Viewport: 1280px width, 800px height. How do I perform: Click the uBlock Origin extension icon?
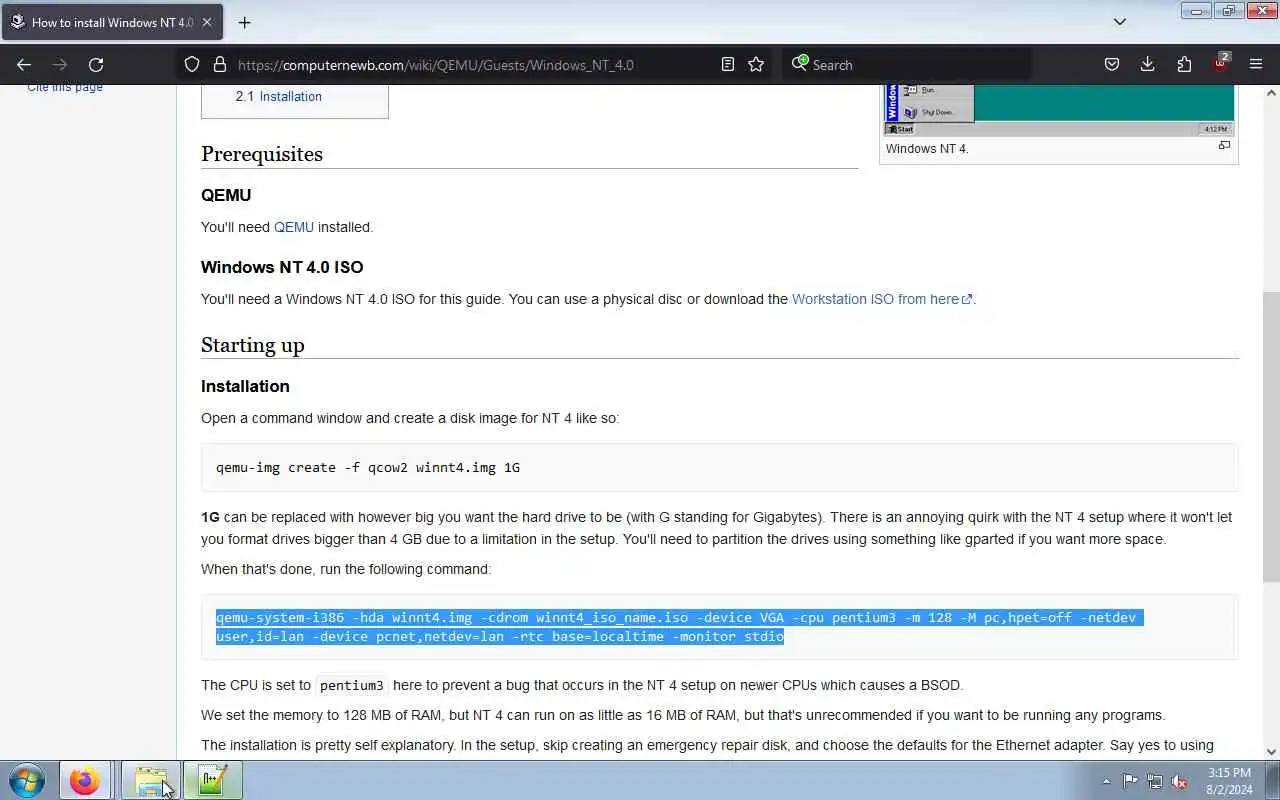point(1221,62)
